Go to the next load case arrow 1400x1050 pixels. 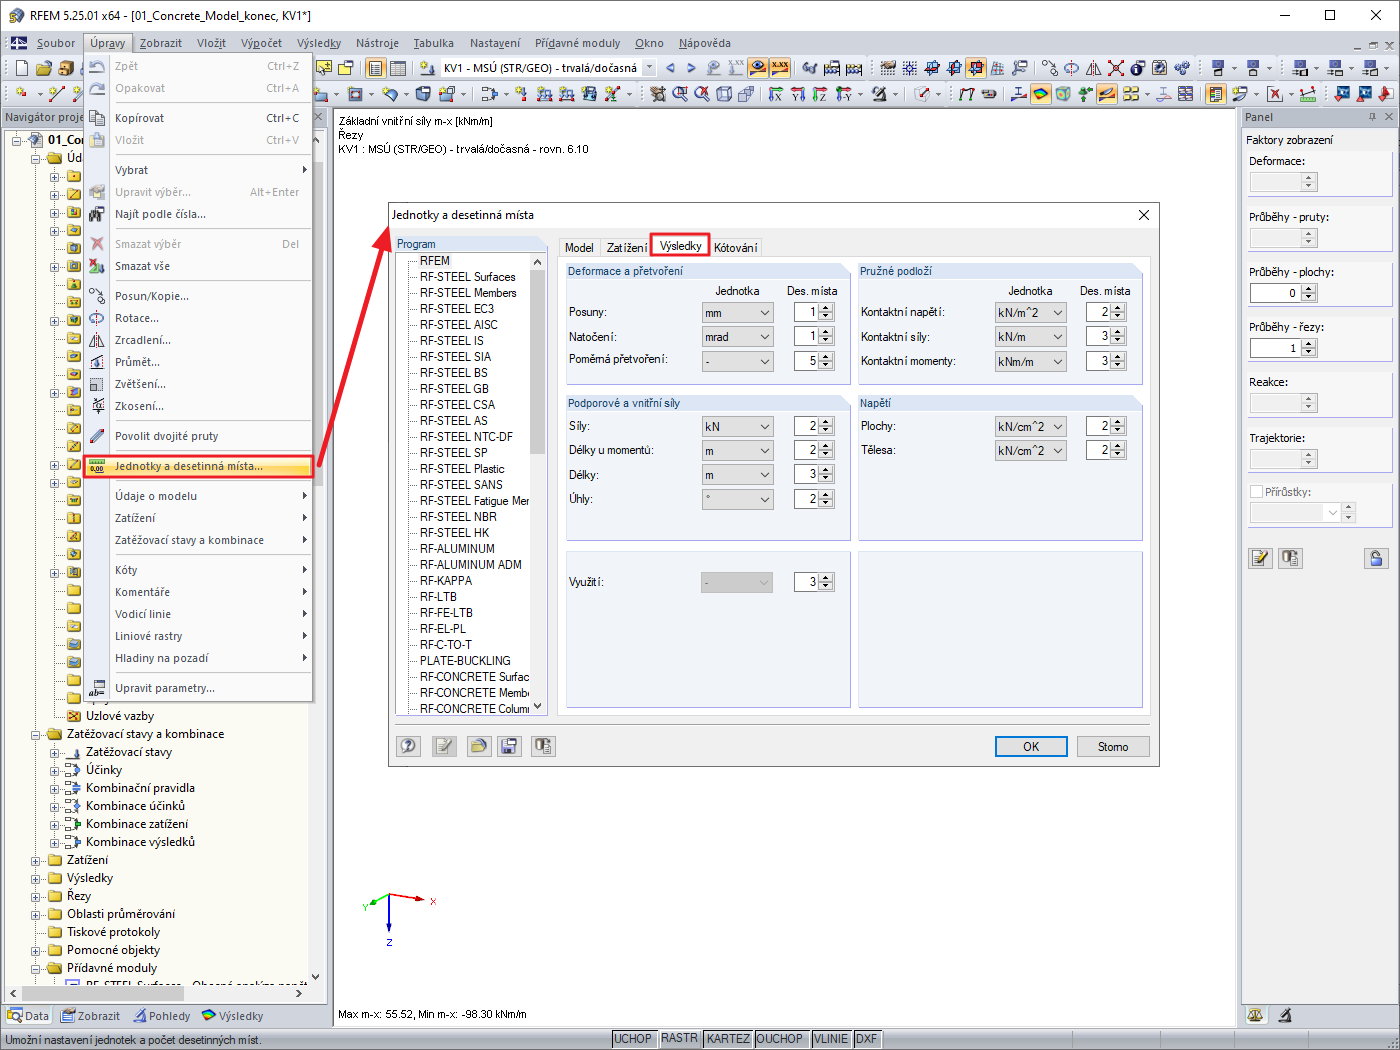click(x=691, y=68)
